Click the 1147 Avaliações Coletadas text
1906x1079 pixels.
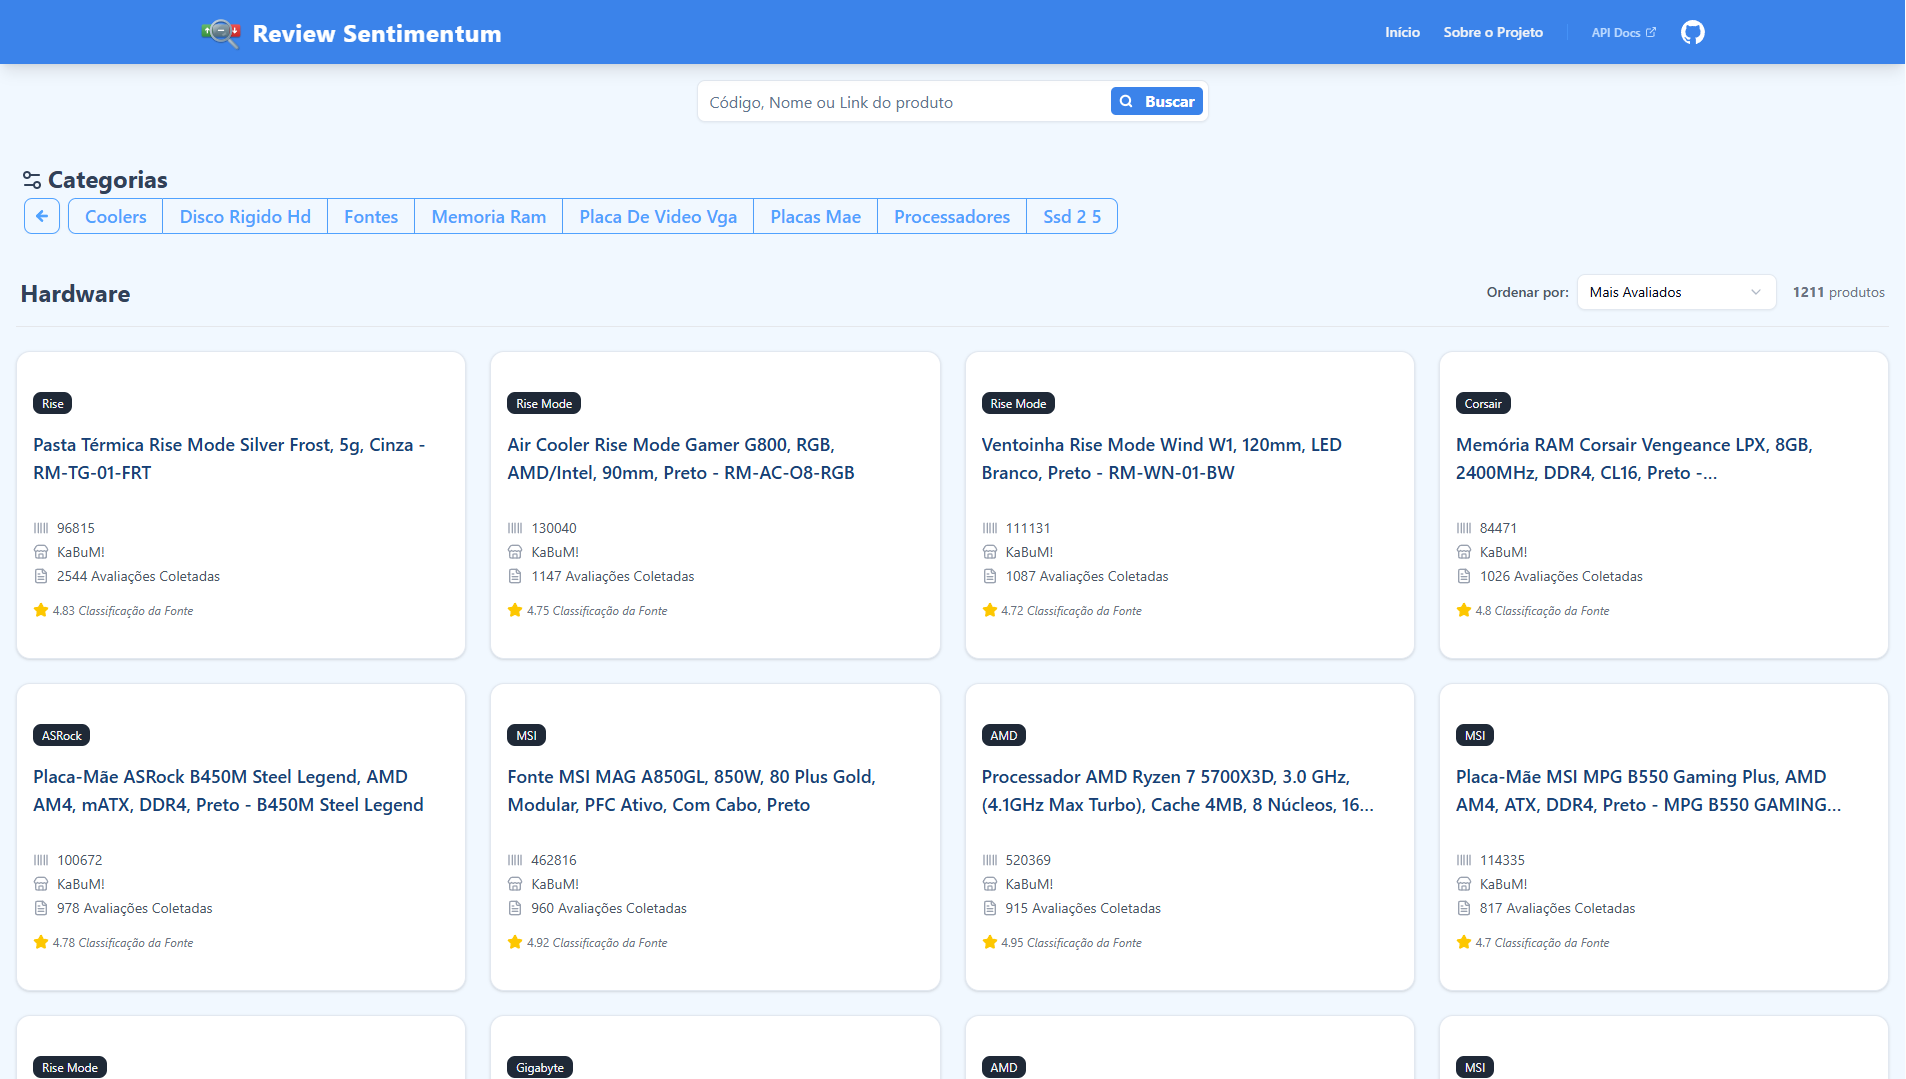pyautogui.click(x=613, y=576)
